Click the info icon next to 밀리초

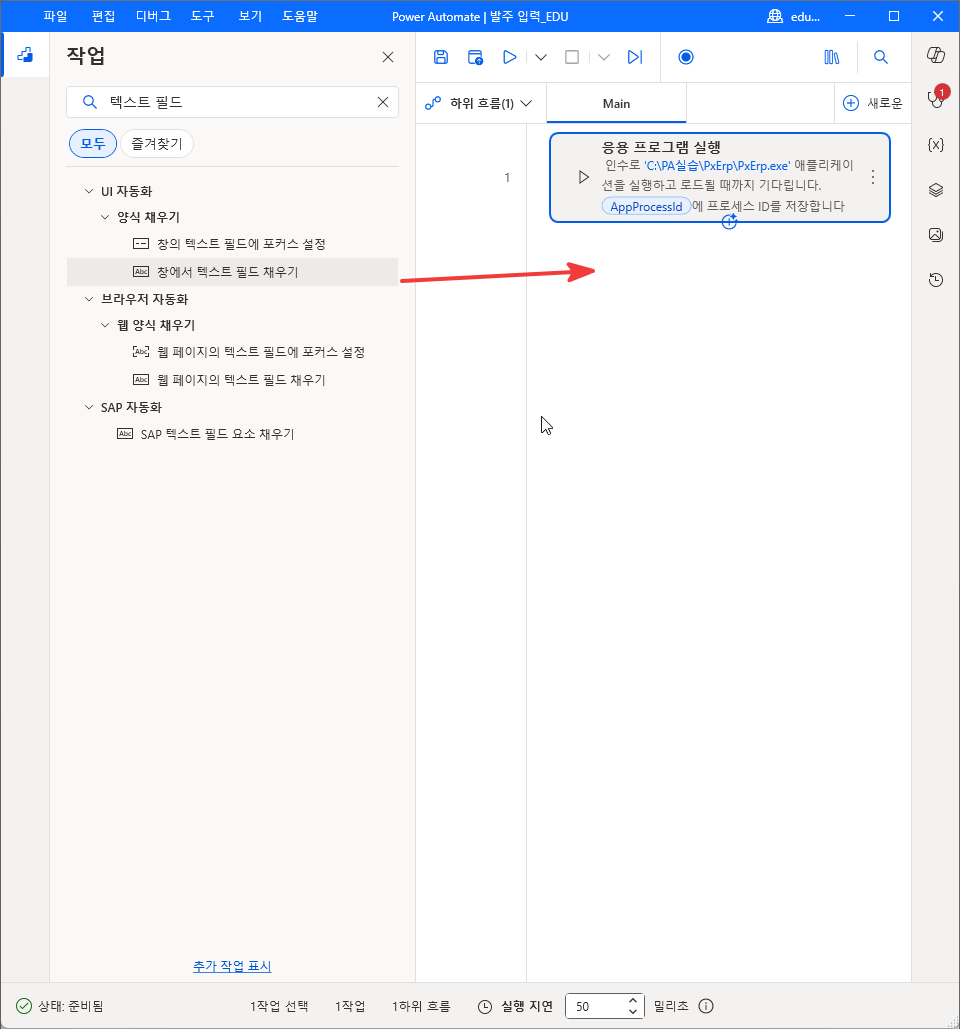706,1006
